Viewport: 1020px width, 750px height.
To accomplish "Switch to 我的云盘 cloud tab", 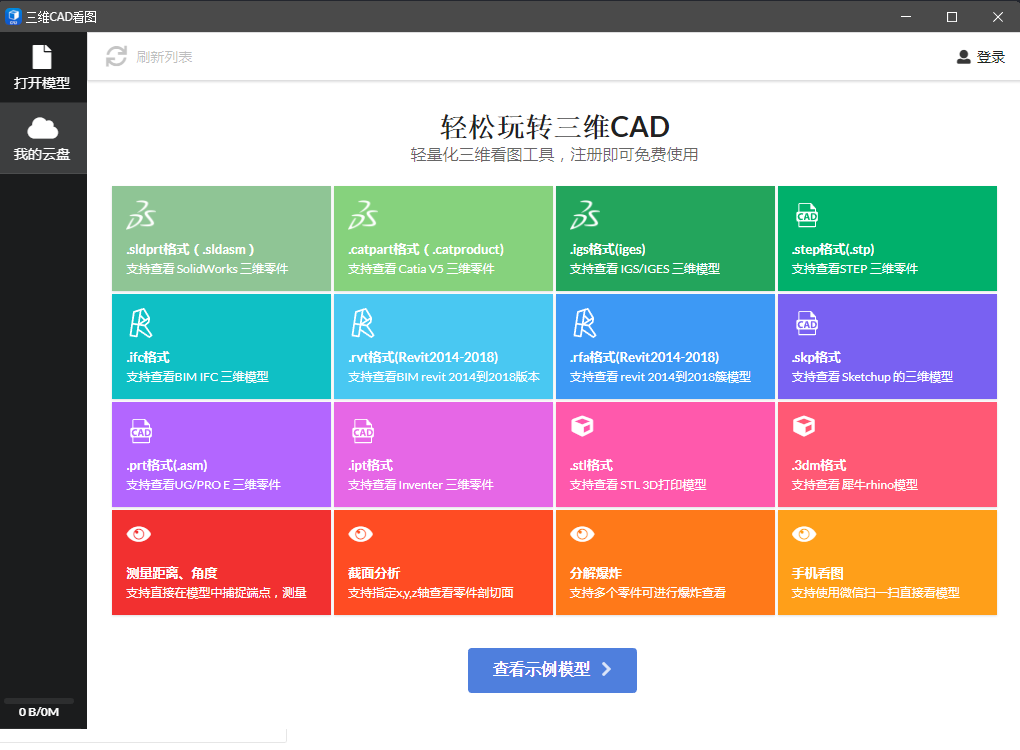I will click(42, 139).
